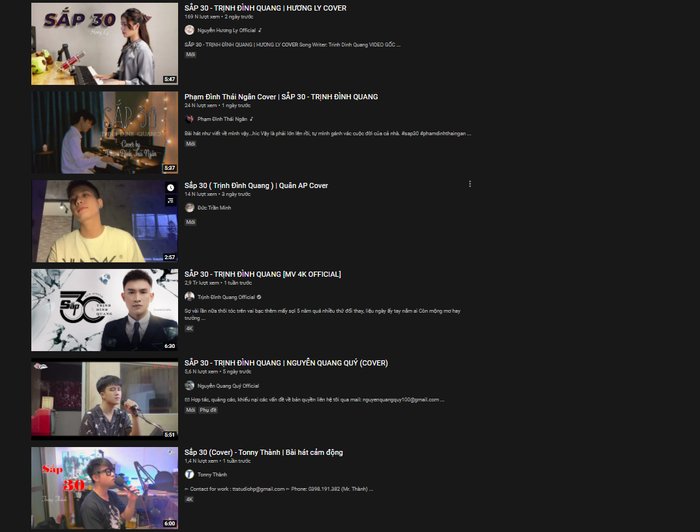Click Trịnh Đình Quang Official channel avatar

pos(189,296)
